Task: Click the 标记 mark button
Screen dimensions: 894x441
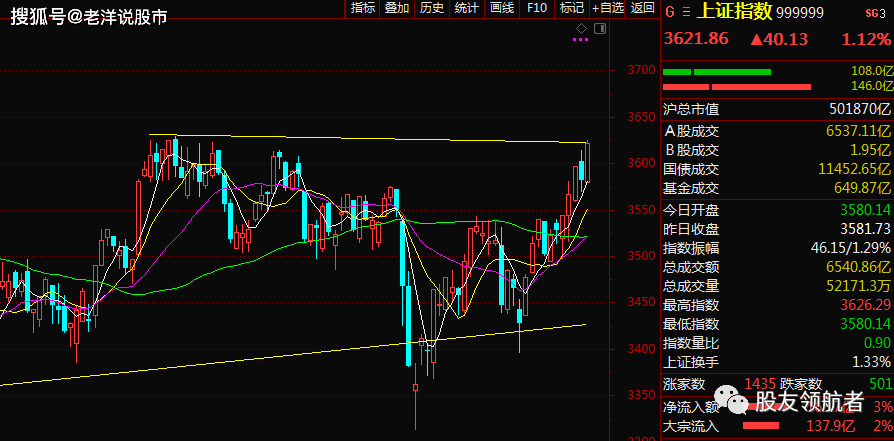Action: click(571, 8)
